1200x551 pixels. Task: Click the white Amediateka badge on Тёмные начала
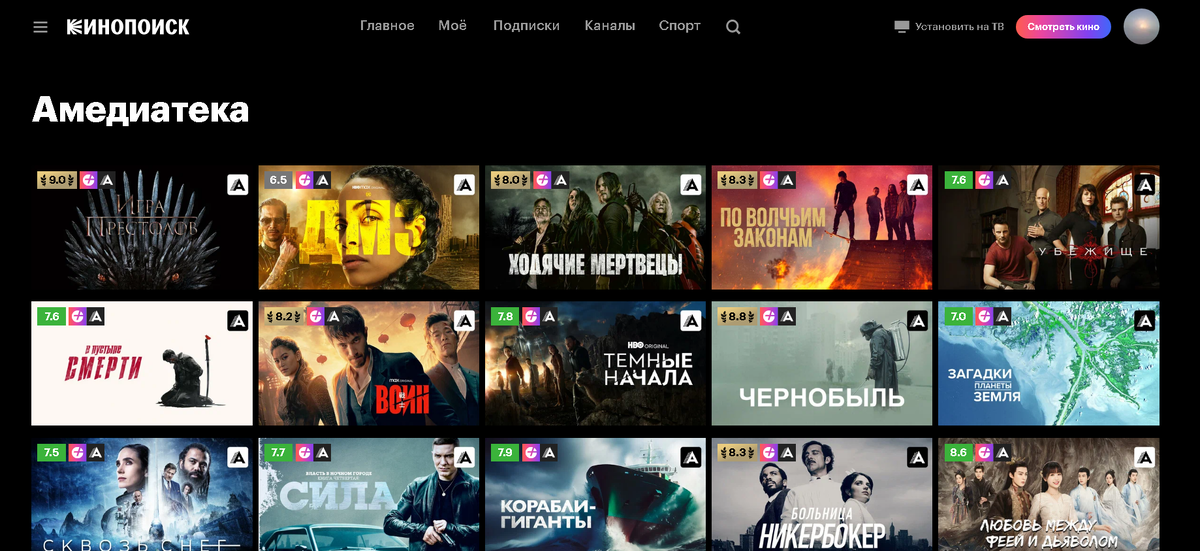690,321
